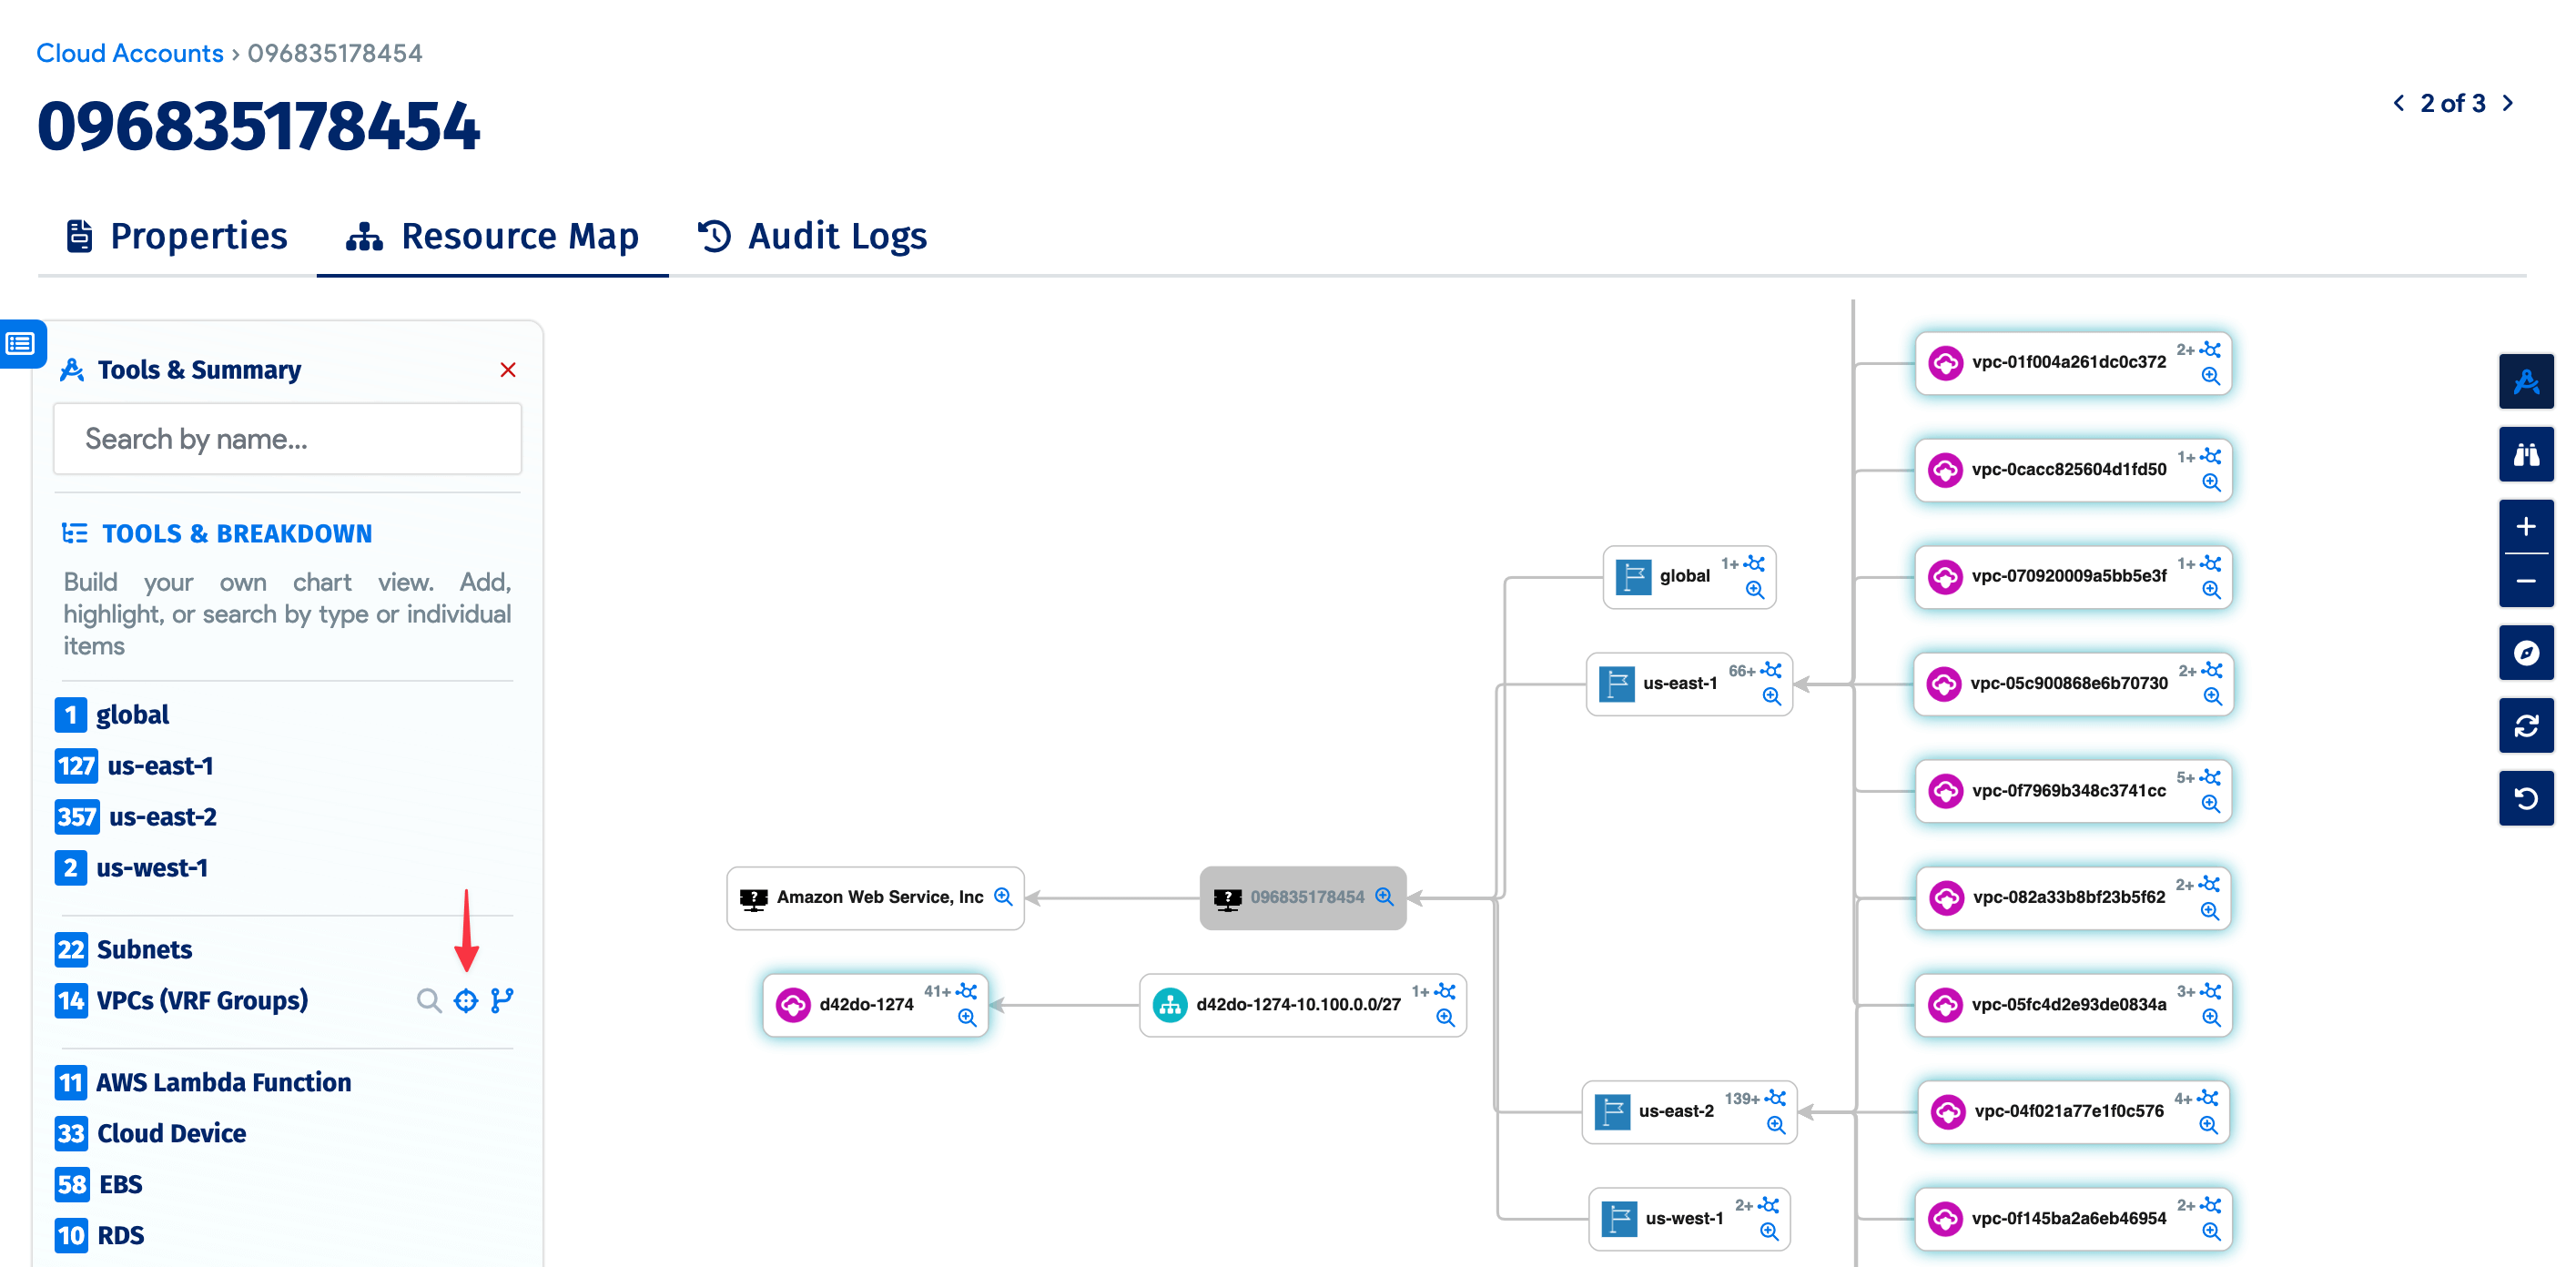Click inside the Search by name field
The image size is (2576, 1267).
tap(287, 438)
